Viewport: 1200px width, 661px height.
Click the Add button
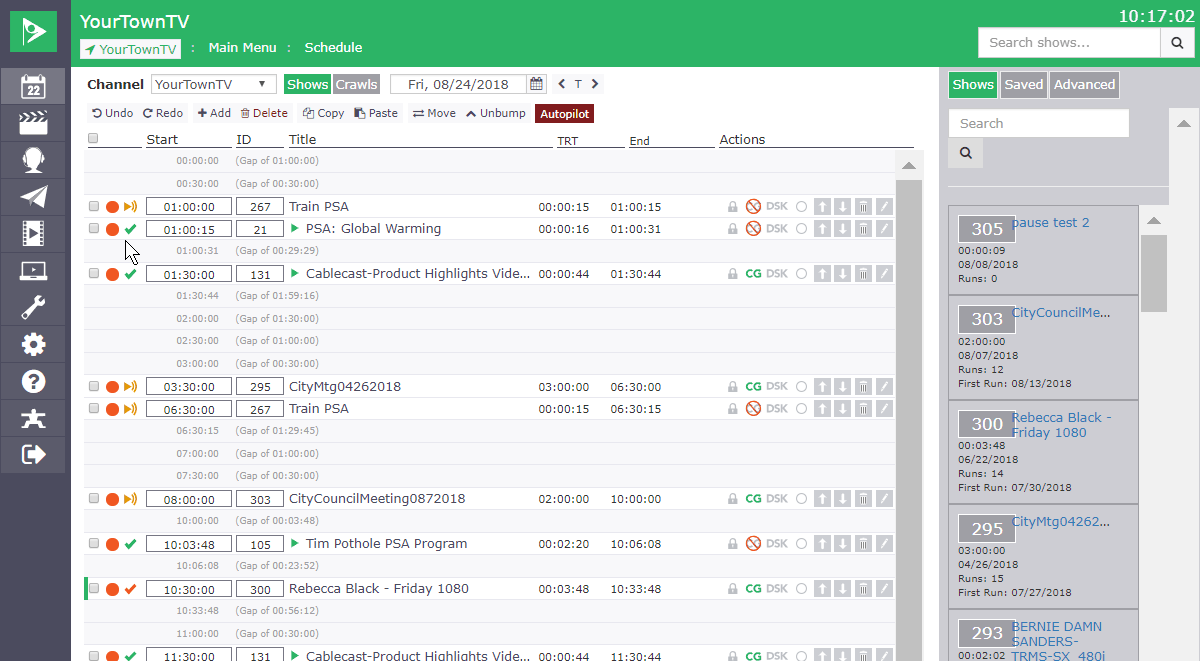214,113
